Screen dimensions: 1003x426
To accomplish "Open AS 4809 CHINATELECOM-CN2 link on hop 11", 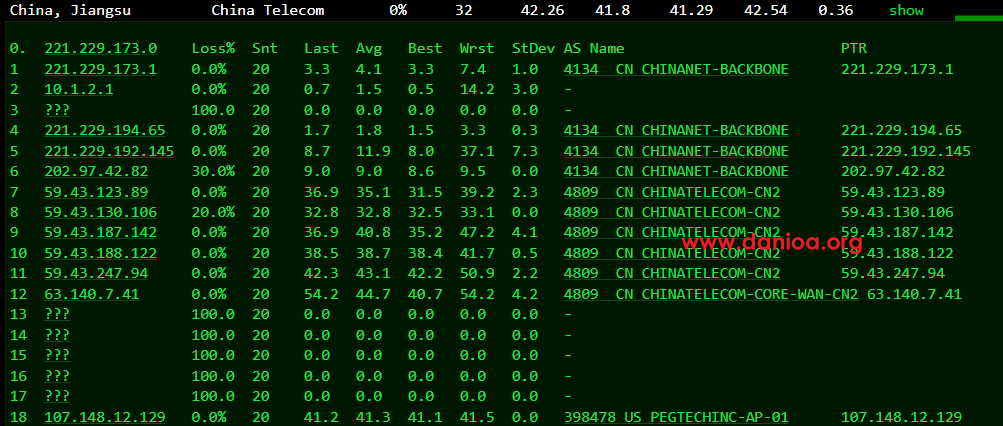I will pyautogui.click(x=672, y=274).
